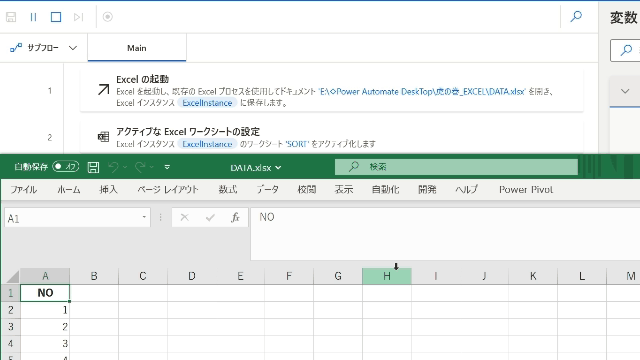This screenshot has height=360, width=640.
Task: Click the ExcelInstance variable in step 2
Action: (x=207, y=144)
